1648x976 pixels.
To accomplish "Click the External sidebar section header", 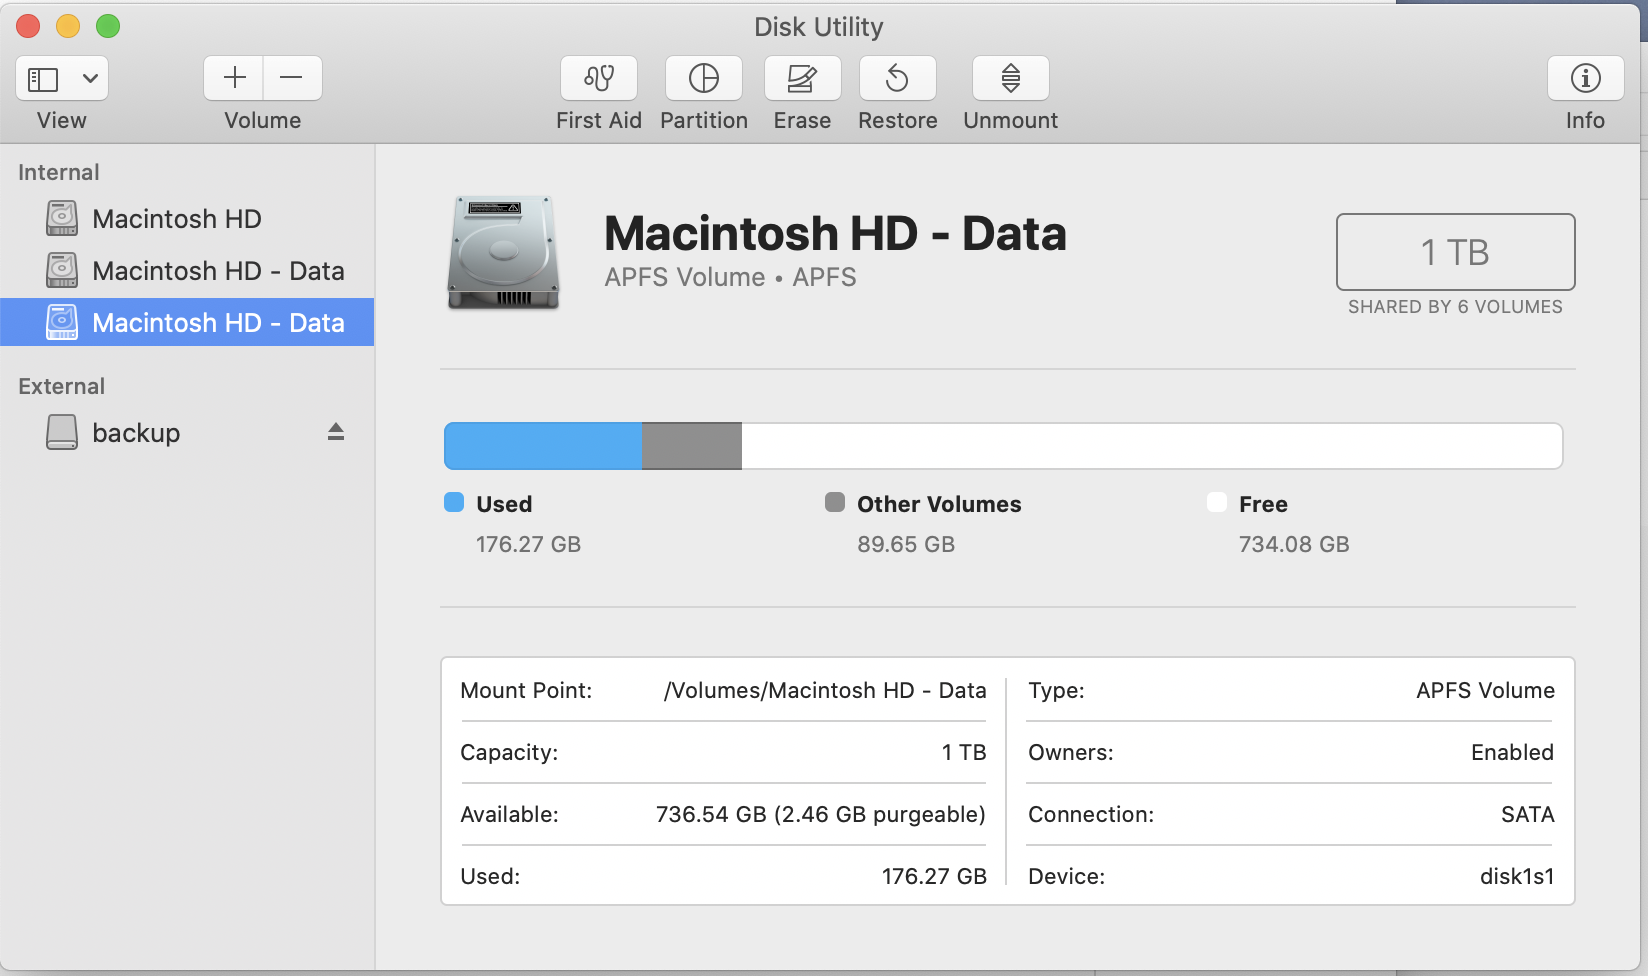I will point(61,386).
